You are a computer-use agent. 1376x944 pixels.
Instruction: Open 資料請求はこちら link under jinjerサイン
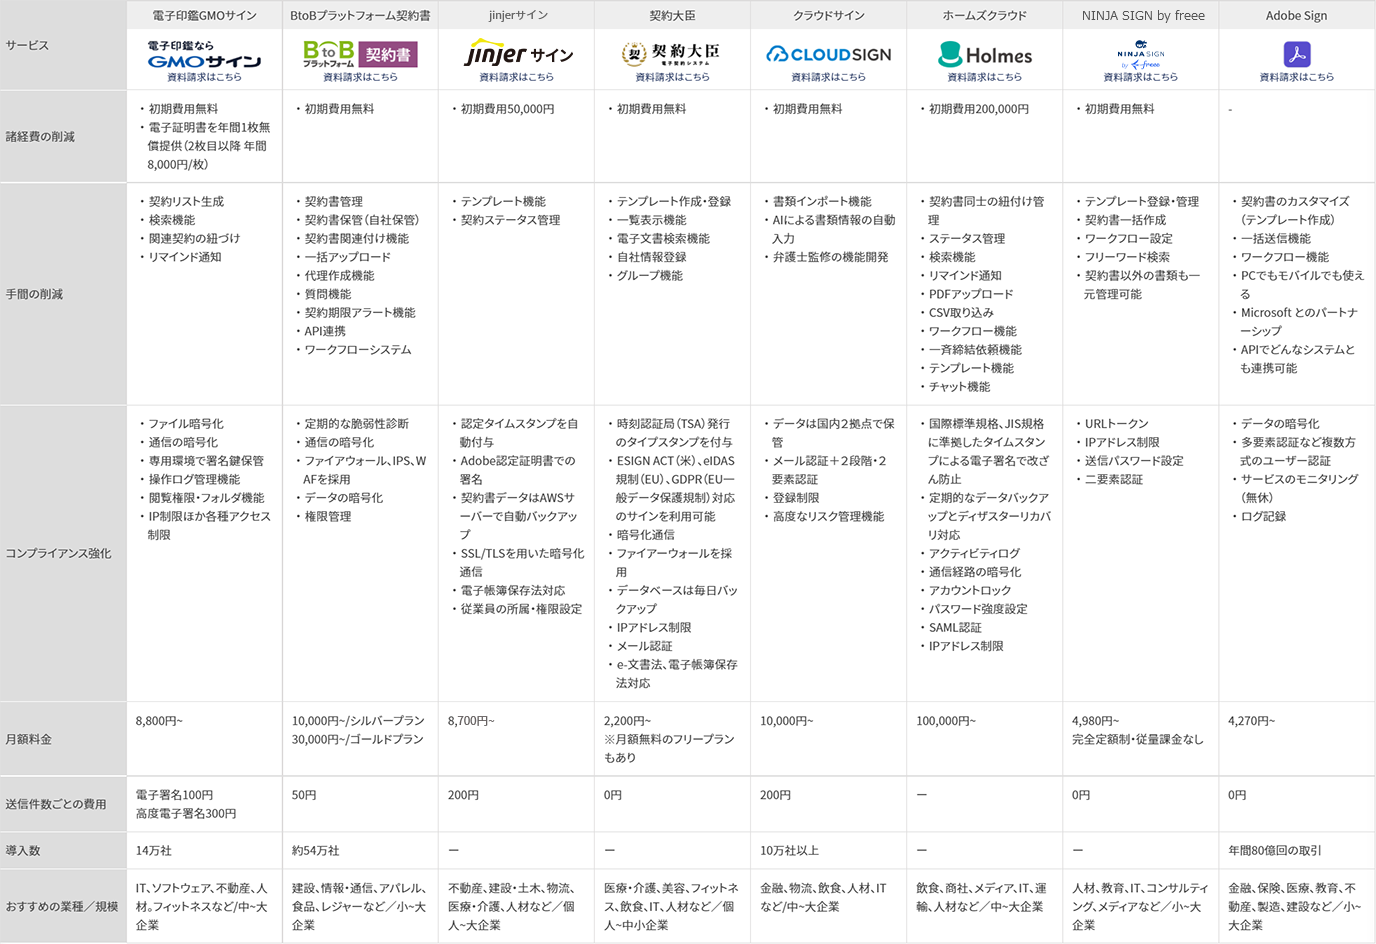coord(516,77)
